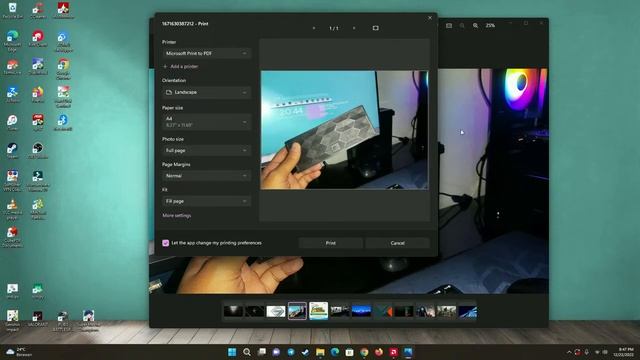This screenshot has width=640, height=360.
Task: Click the print preview image
Action: tap(344, 130)
